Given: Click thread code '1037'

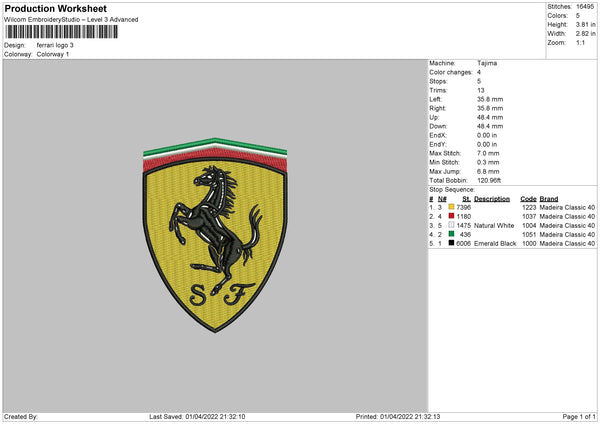Looking at the screenshot, I should tap(529, 217).
